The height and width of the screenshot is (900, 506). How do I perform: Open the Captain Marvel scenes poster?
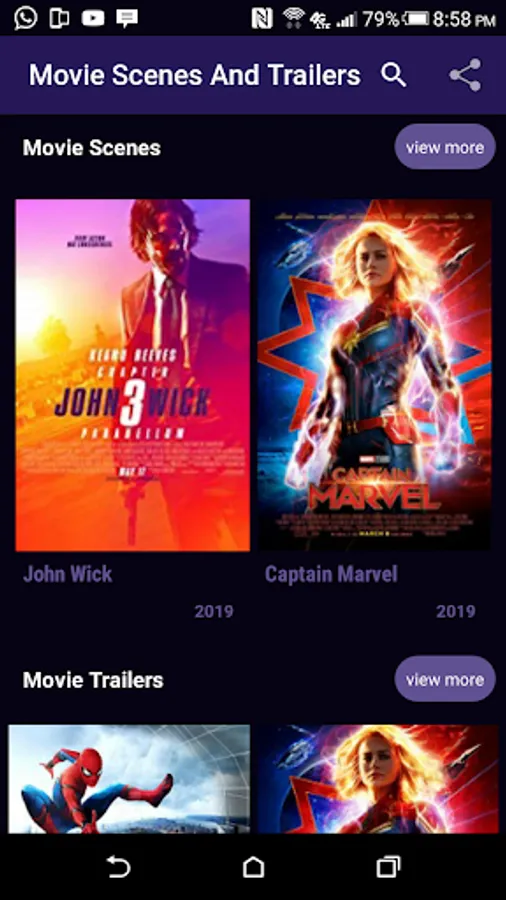tap(374, 375)
